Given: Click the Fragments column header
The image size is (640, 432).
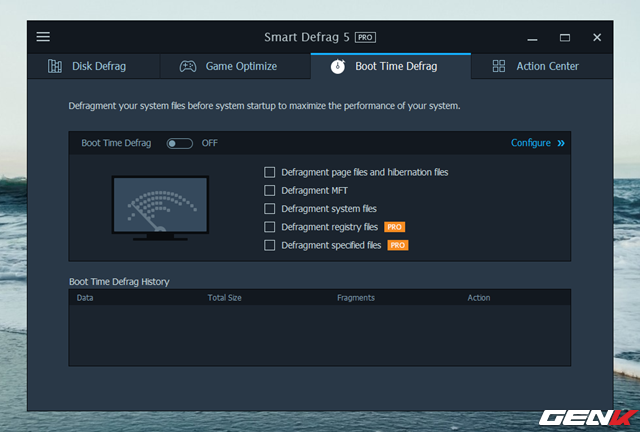Looking at the screenshot, I should pos(356,298).
